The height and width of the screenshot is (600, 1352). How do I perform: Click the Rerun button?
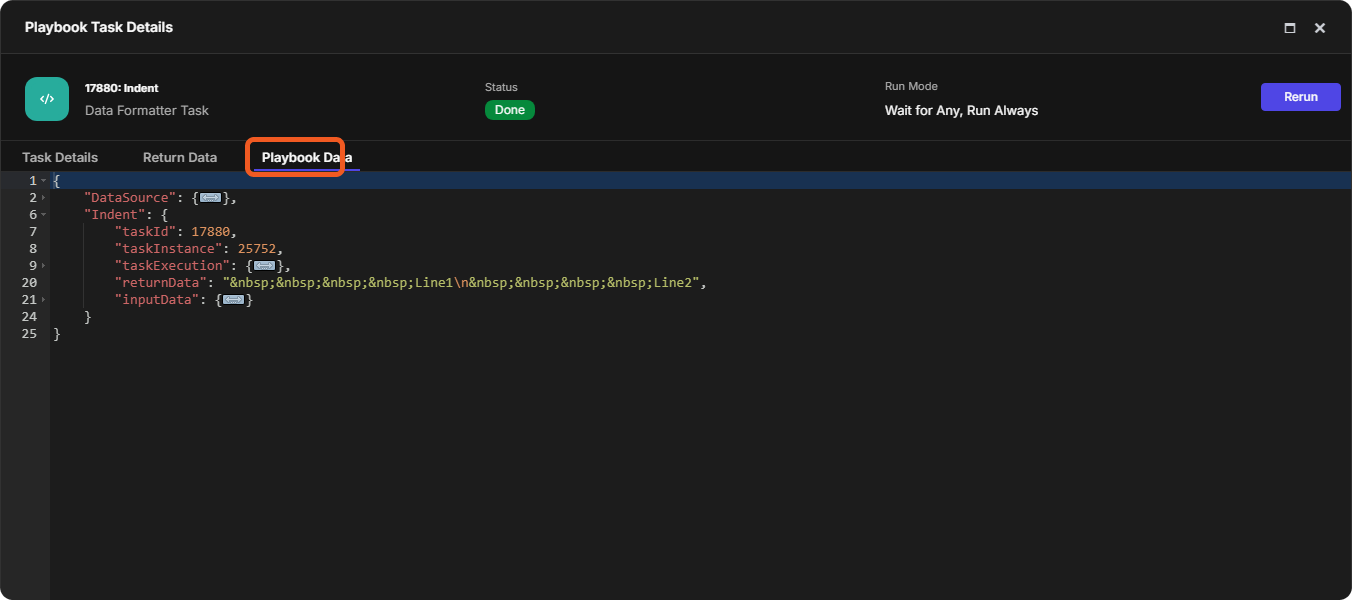[x=1300, y=97]
